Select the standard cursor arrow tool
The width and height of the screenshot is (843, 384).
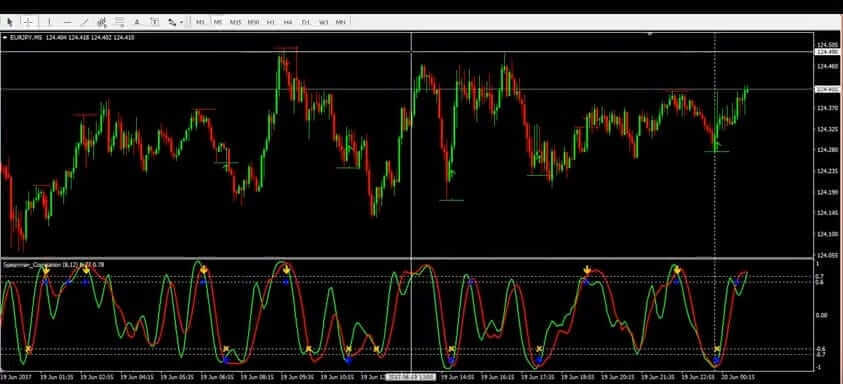(x=10, y=22)
